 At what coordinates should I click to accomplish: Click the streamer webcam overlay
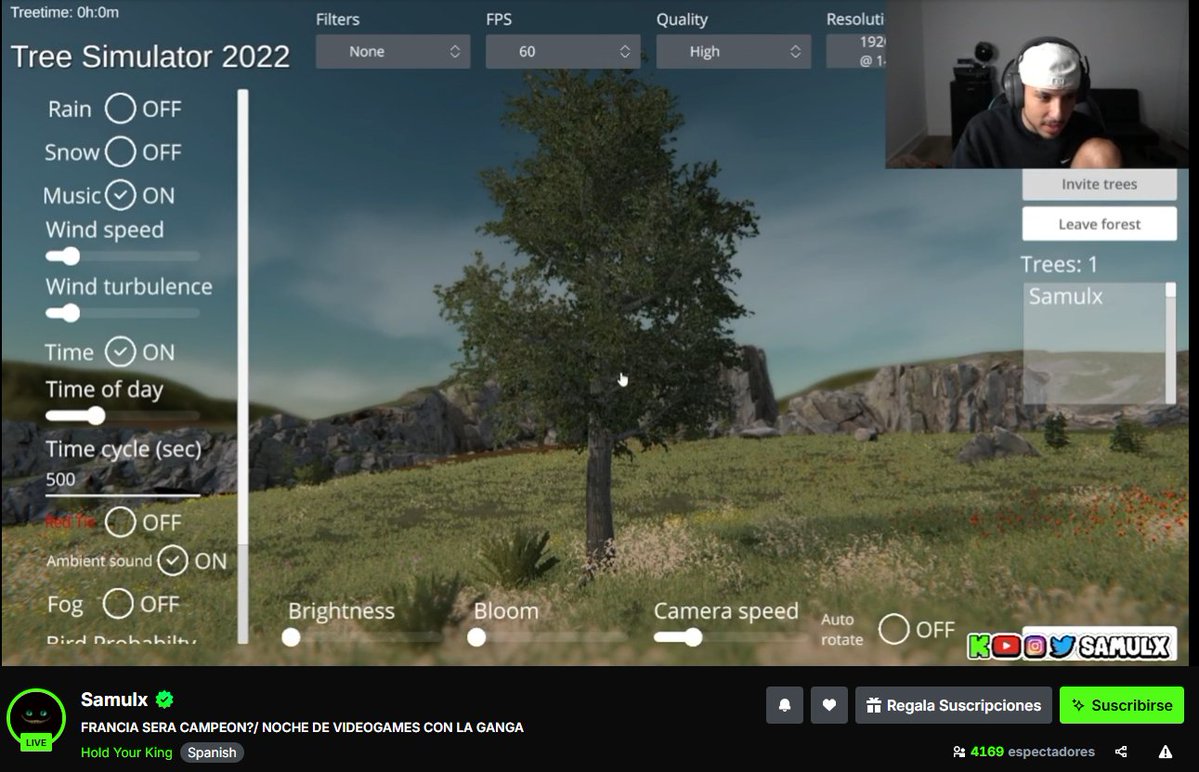tap(1037, 84)
